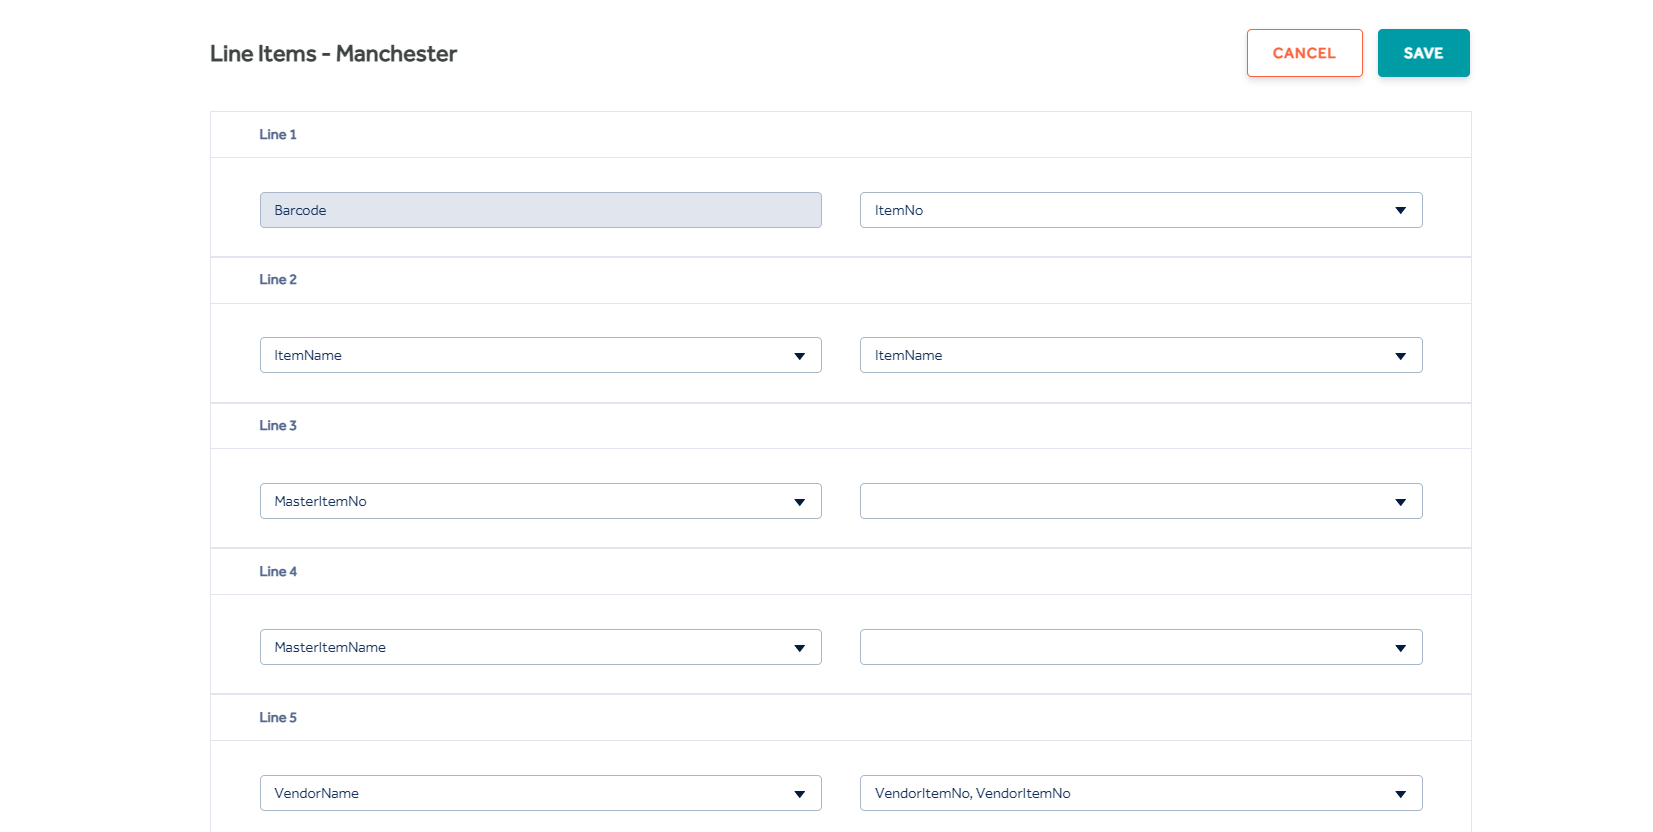Open the left ItemName dropdown in Line 2
This screenshot has width=1653, height=832.
pyautogui.click(x=541, y=355)
